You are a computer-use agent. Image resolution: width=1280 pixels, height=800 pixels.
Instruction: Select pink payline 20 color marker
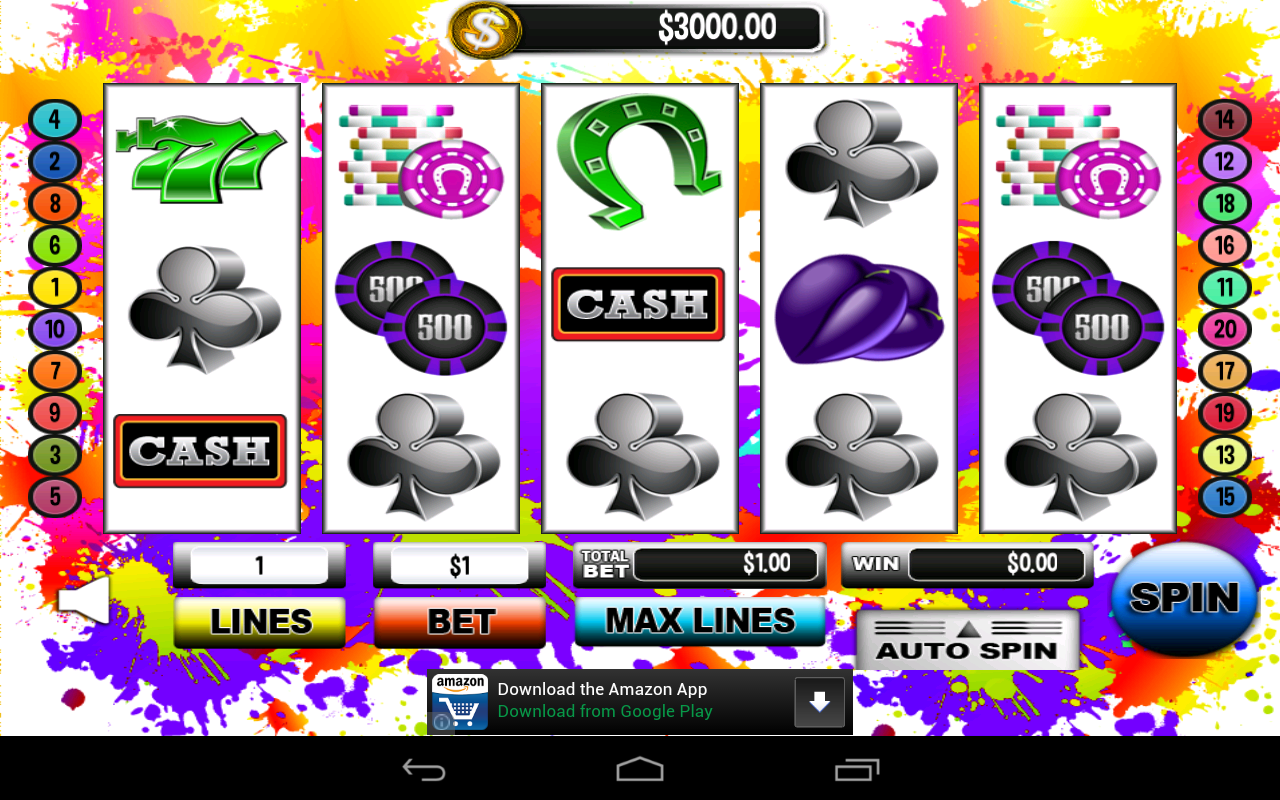click(x=1225, y=329)
